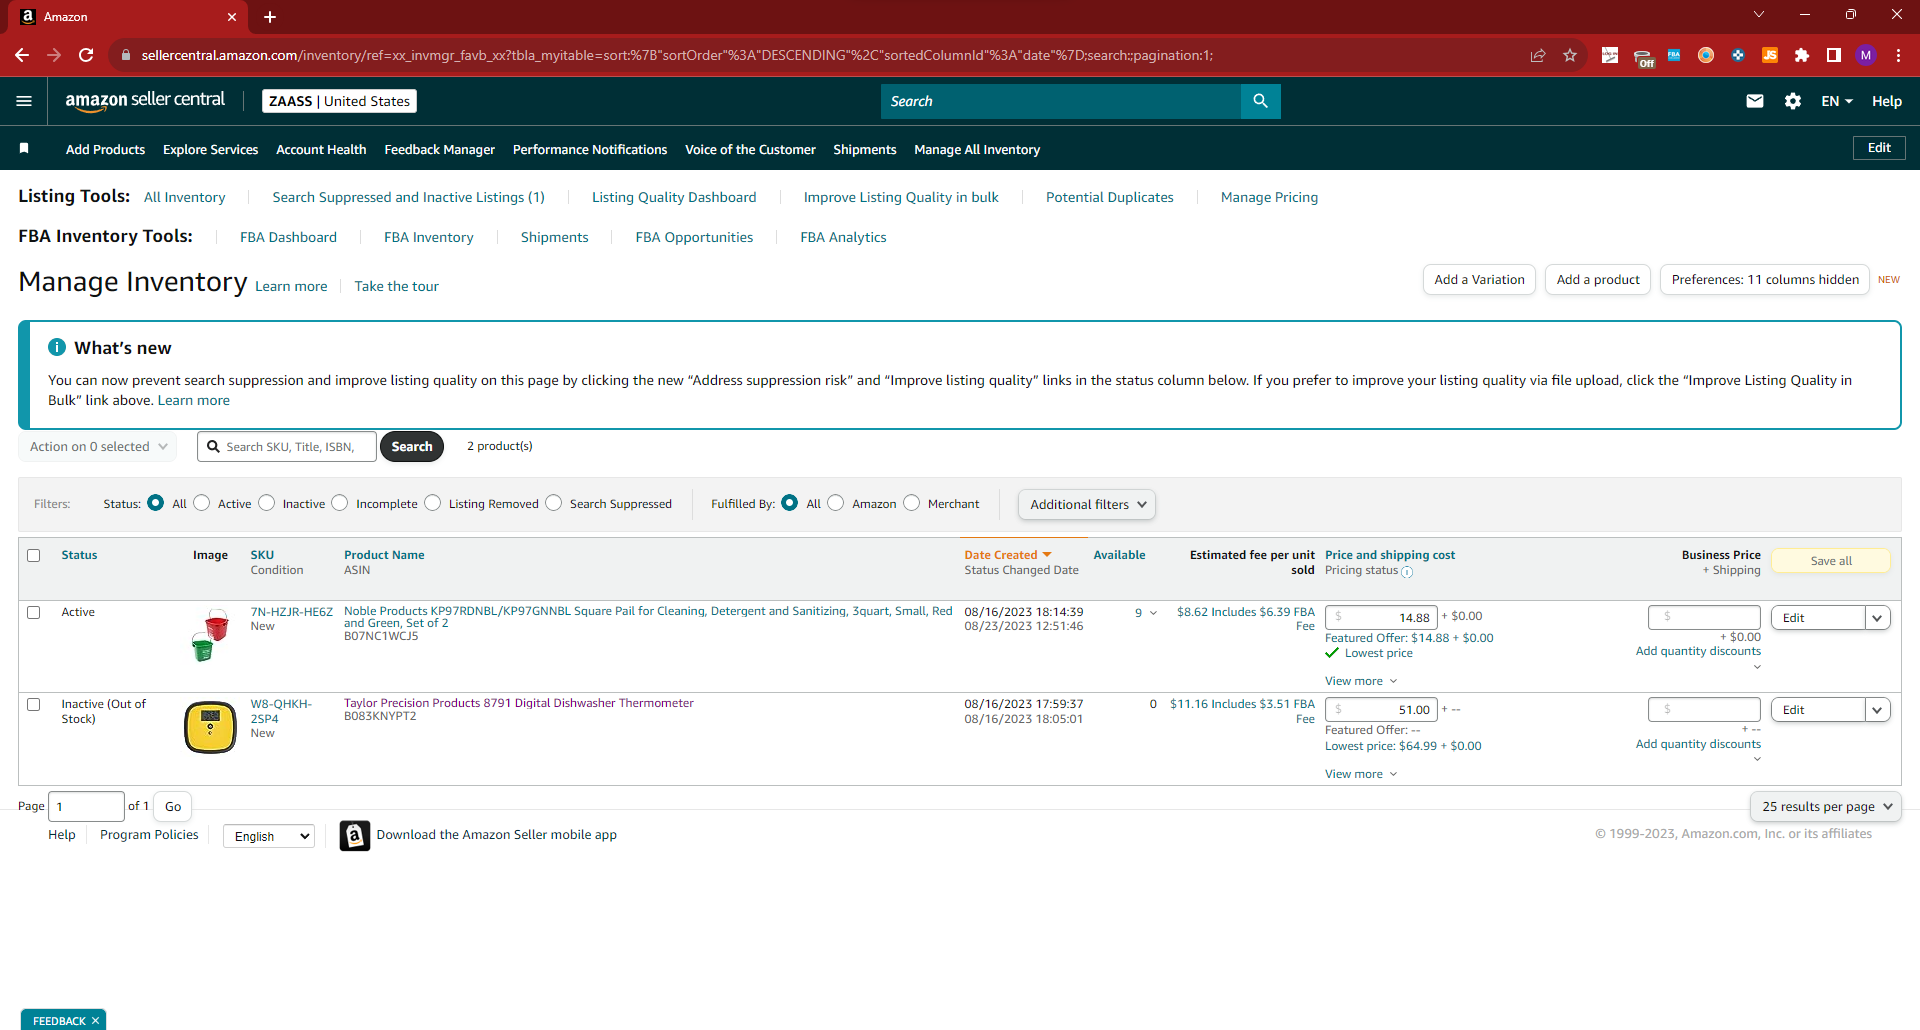The width and height of the screenshot is (1920, 1030).
Task: Open the EN language dropdown
Action: pyautogui.click(x=1837, y=101)
